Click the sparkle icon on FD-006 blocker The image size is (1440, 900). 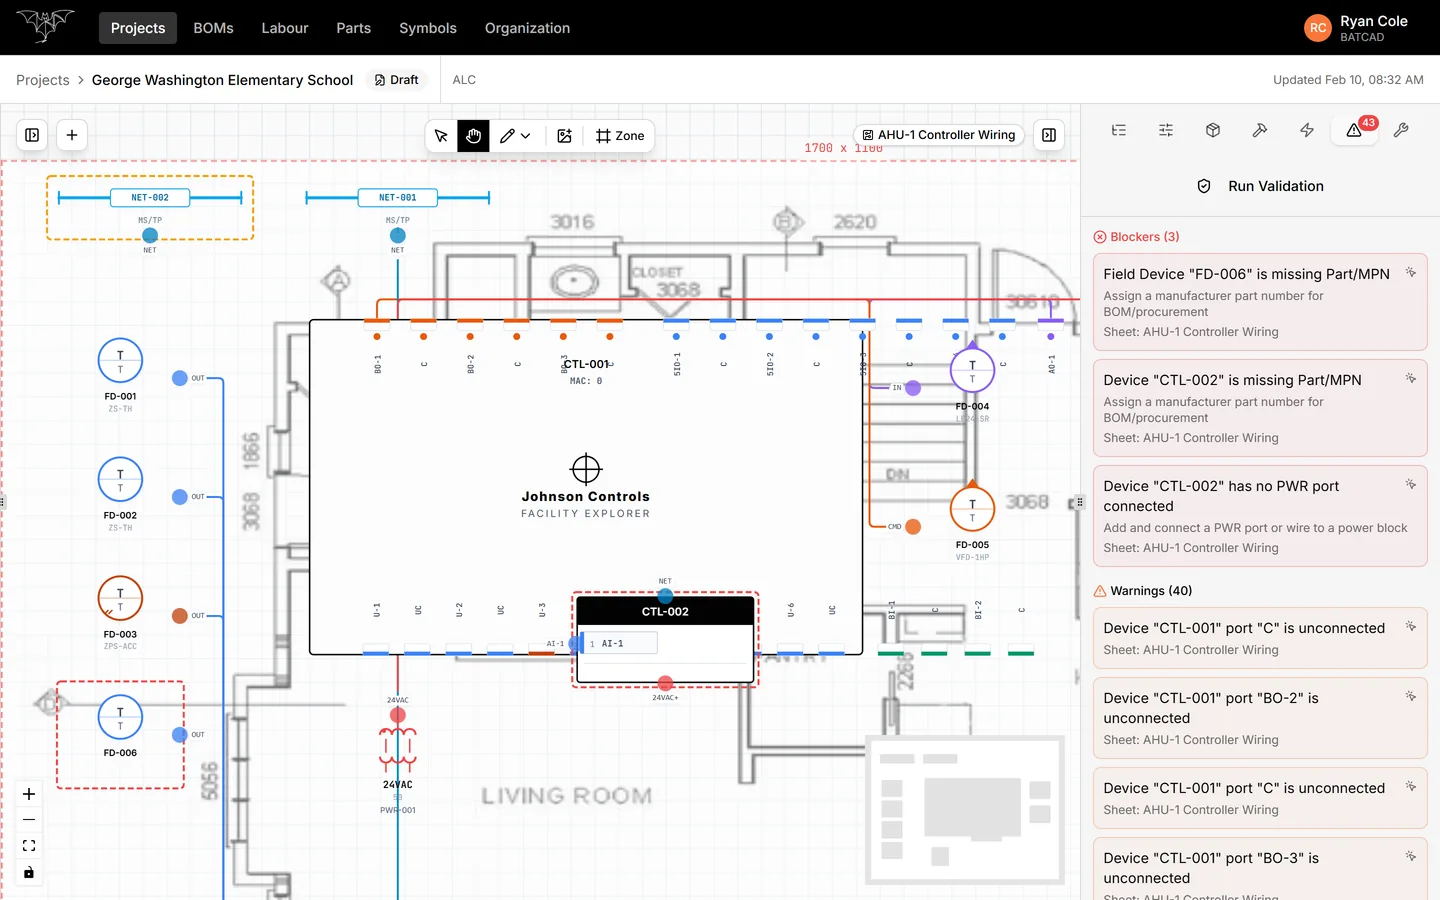(x=1411, y=273)
